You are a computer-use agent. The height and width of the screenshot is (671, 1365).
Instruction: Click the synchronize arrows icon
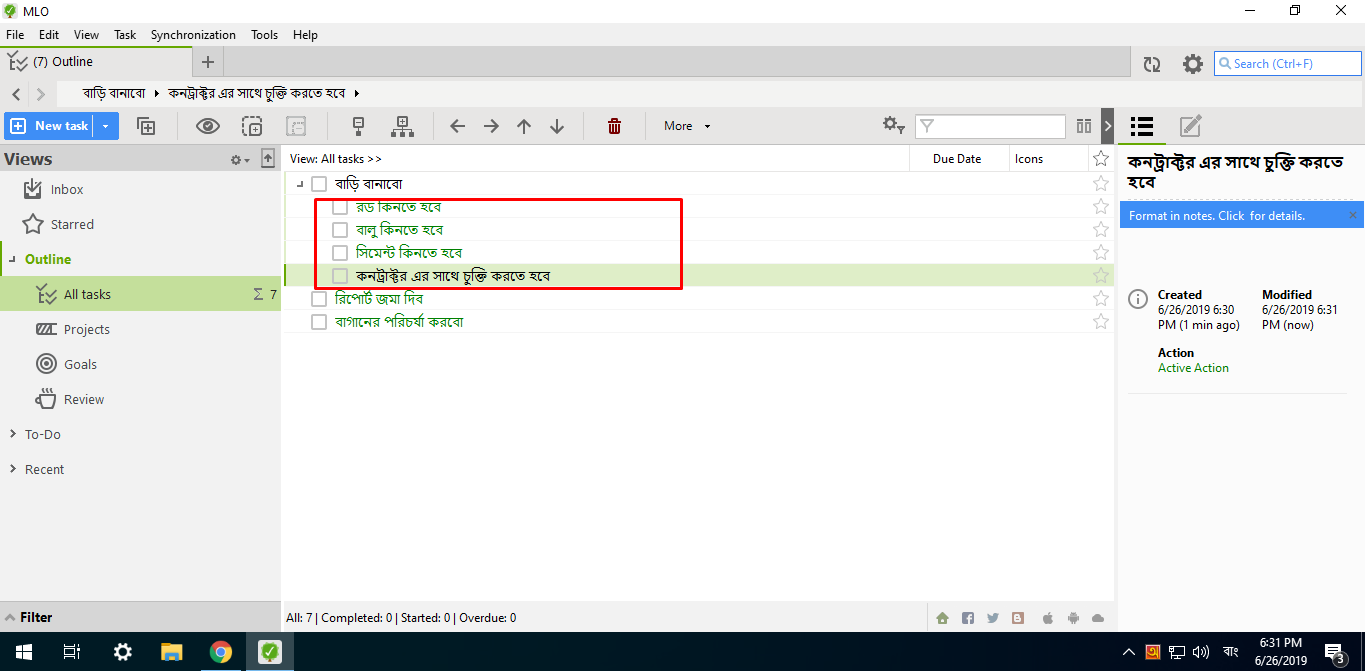pos(1152,64)
